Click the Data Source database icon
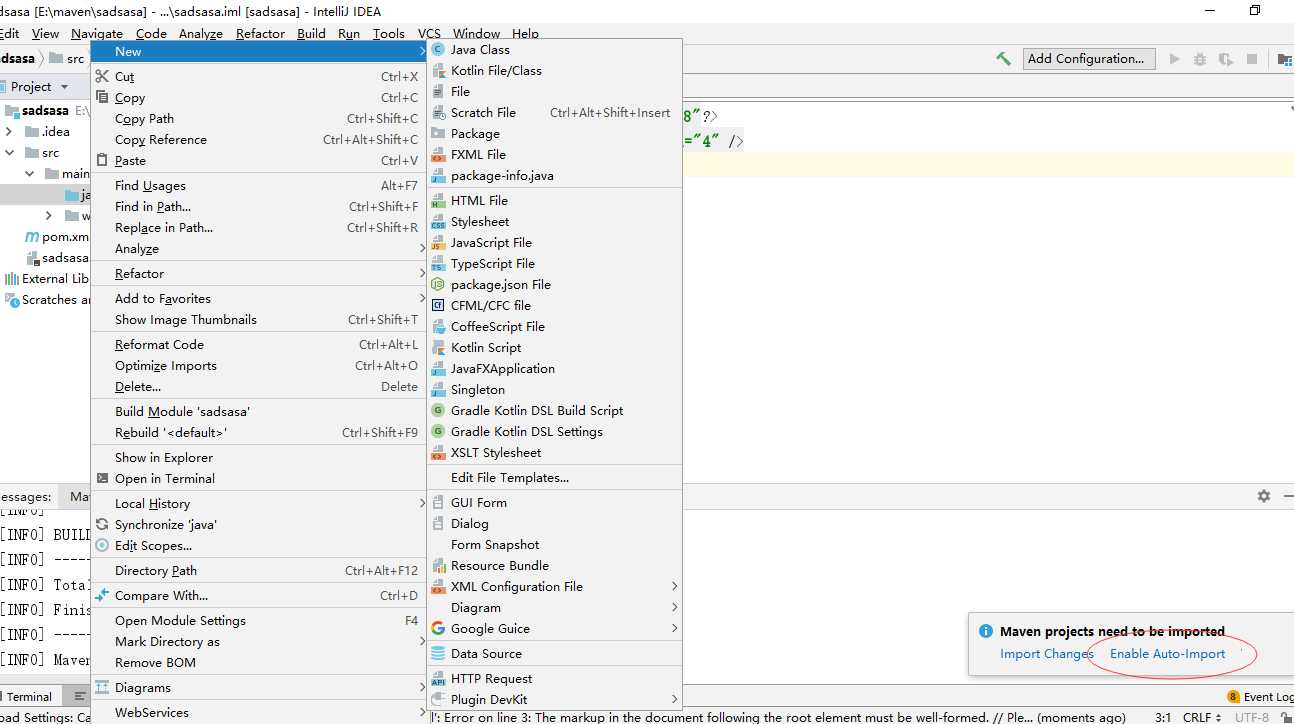Viewport: 1294px width, 724px height. click(438, 653)
